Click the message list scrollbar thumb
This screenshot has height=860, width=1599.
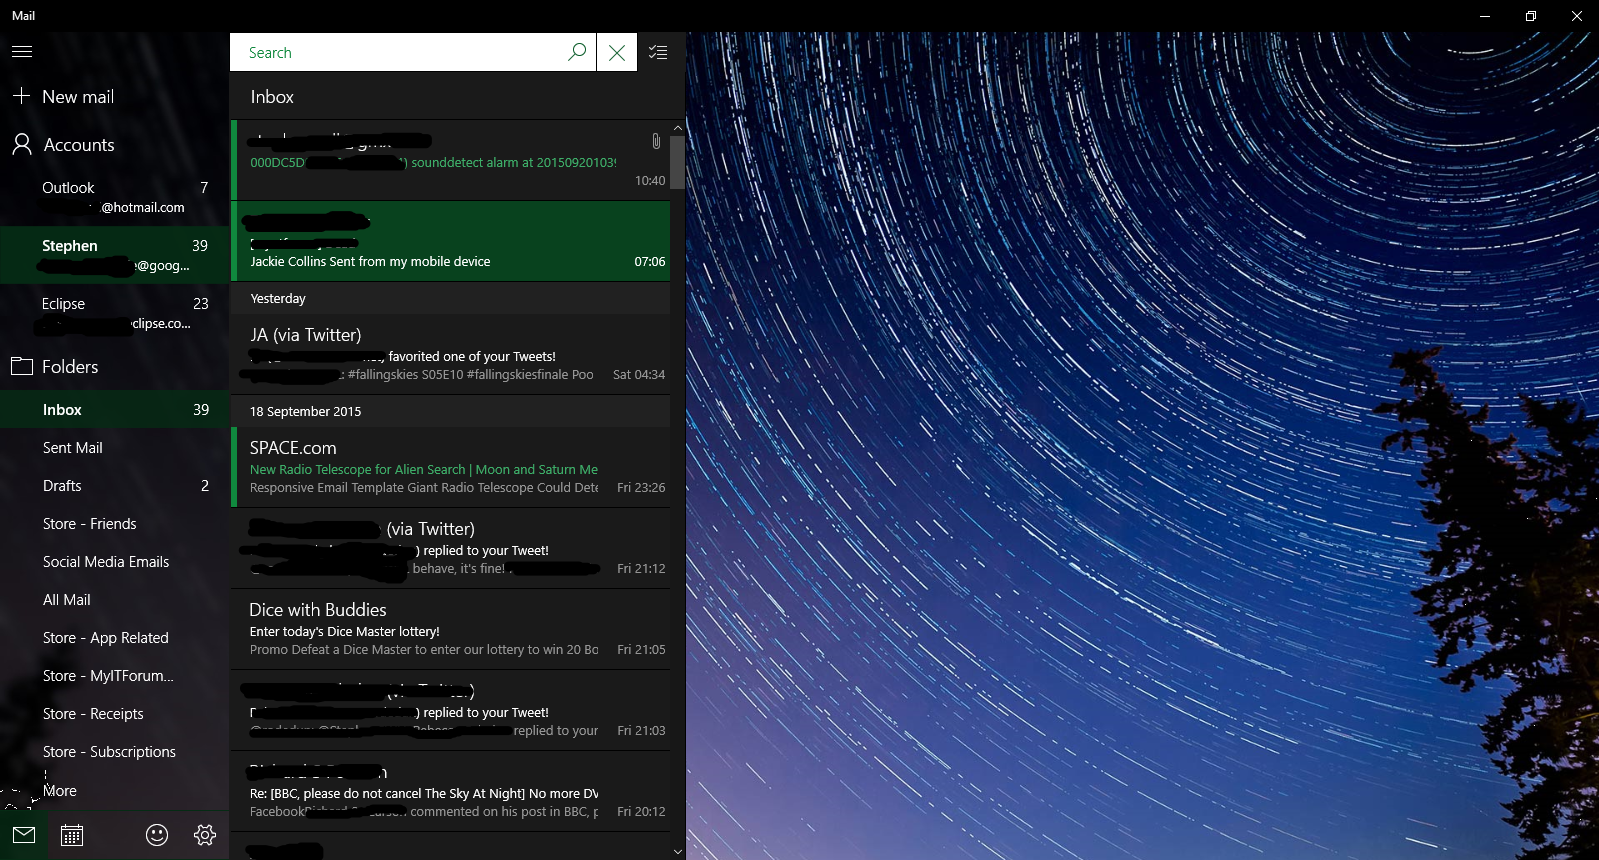[x=677, y=162]
